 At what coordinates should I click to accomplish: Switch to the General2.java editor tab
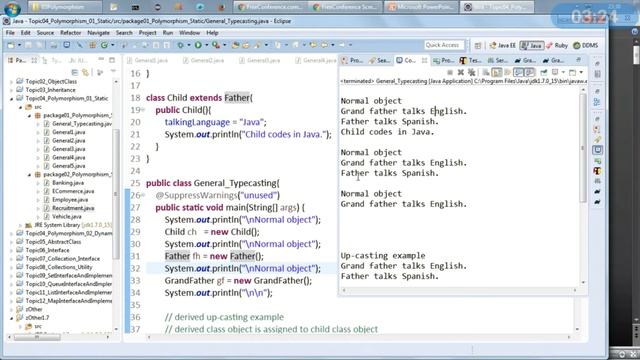(x=203, y=60)
